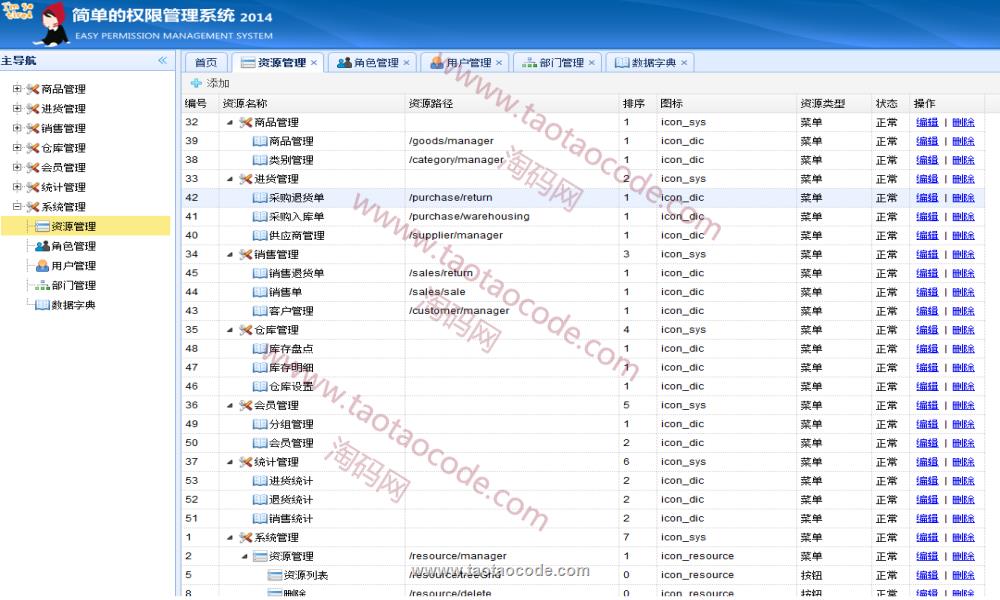Click the 排序 column header
The height and width of the screenshot is (600, 1000).
click(x=633, y=103)
